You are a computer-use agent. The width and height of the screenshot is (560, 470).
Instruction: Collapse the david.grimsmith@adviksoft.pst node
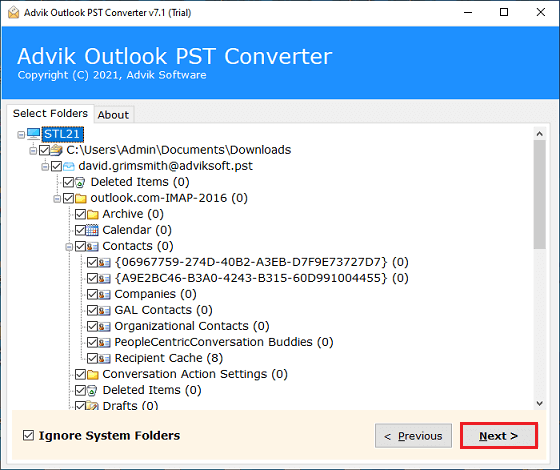click(x=45, y=166)
